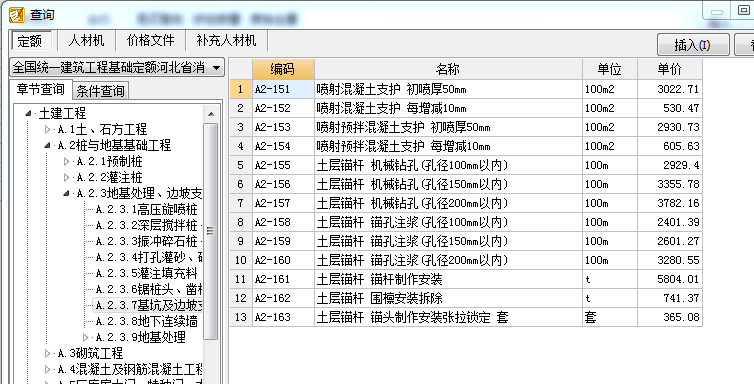Select tree item A.2.3.8地下连续墙
Image resolution: width=754 pixels, height=384 pixels.
(x=146, y=322)
